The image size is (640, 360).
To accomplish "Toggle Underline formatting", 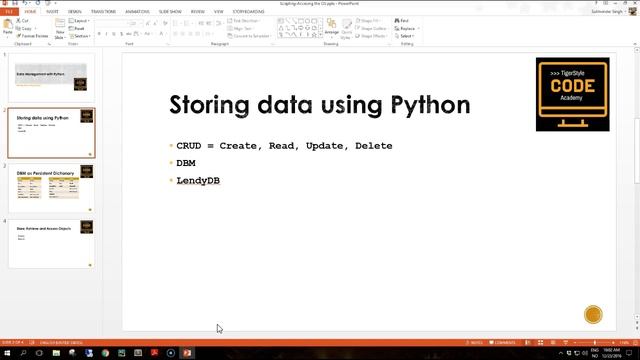I will [x=114, y=33].
